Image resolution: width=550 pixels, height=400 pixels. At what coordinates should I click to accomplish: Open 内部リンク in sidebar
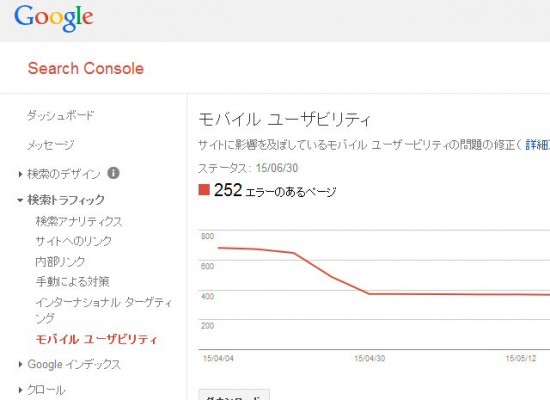pos(60,261)
